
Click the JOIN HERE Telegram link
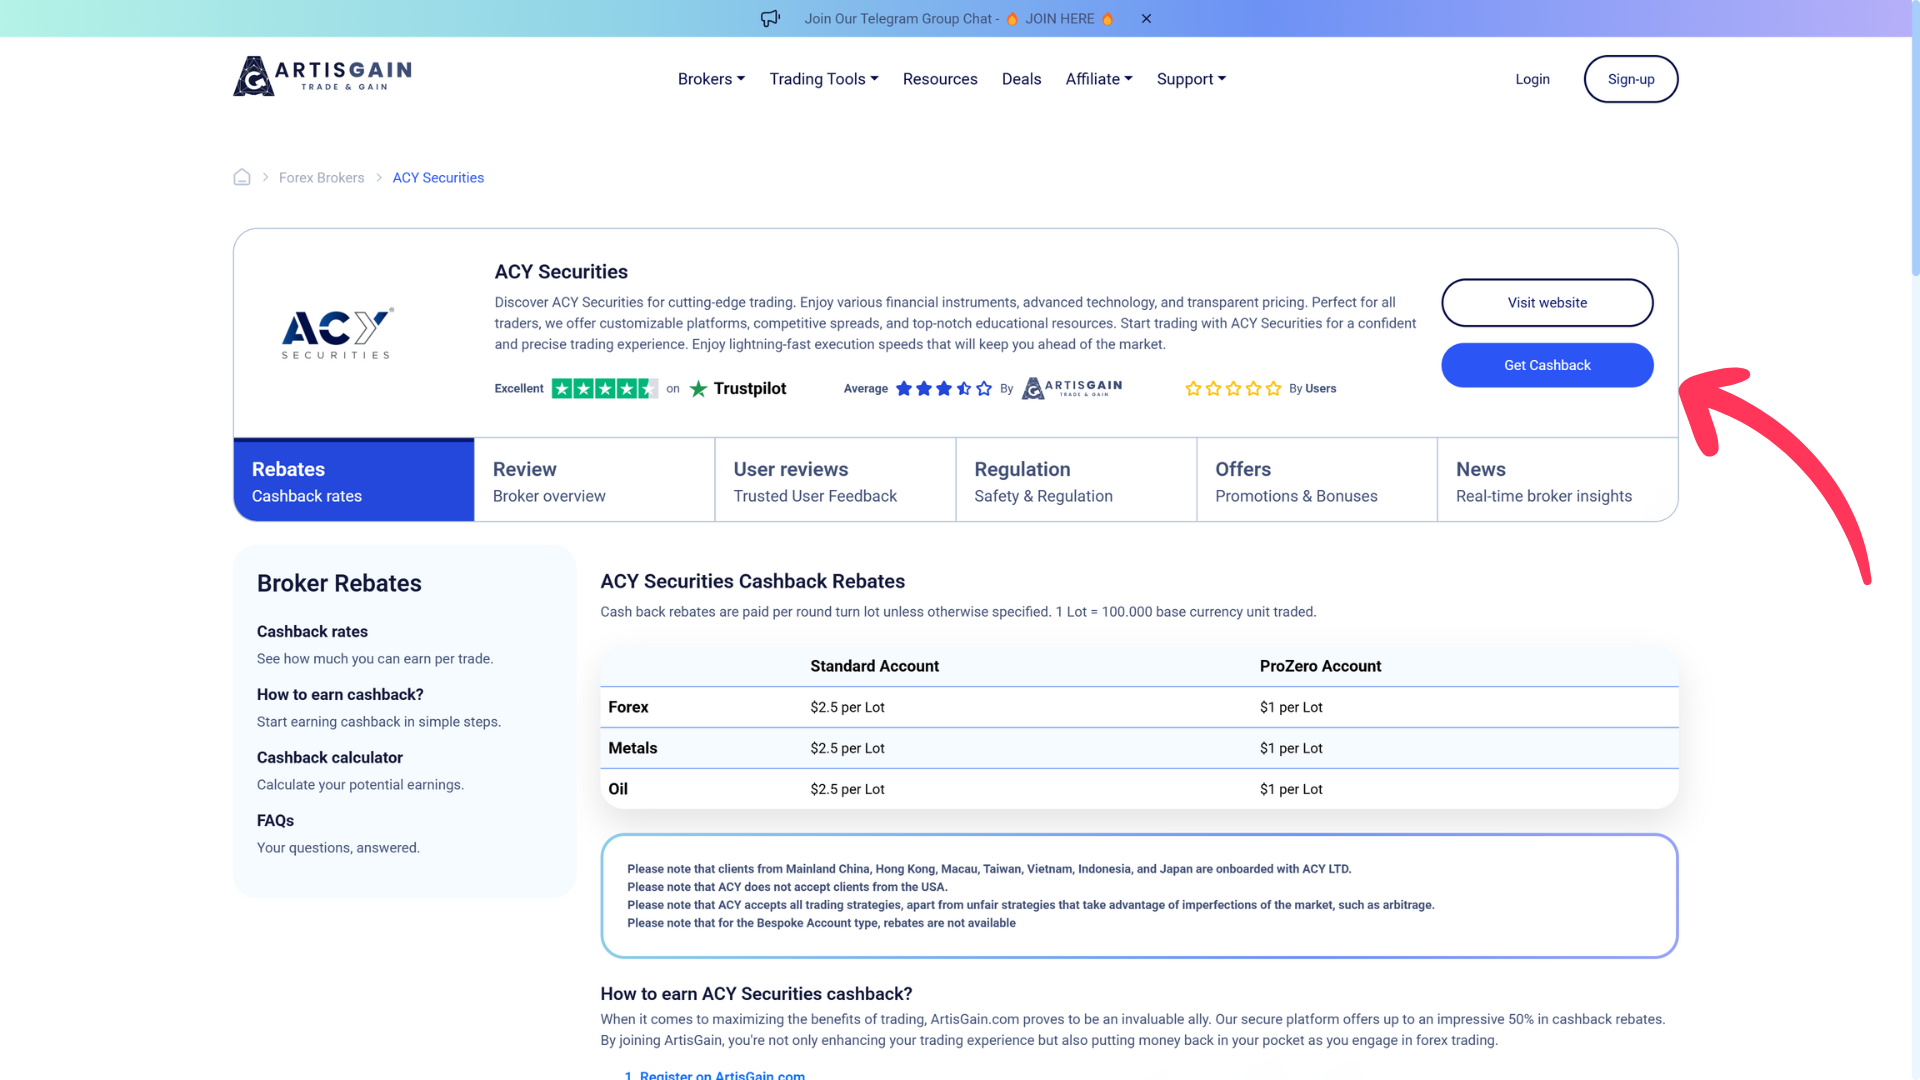point(1060,19)
